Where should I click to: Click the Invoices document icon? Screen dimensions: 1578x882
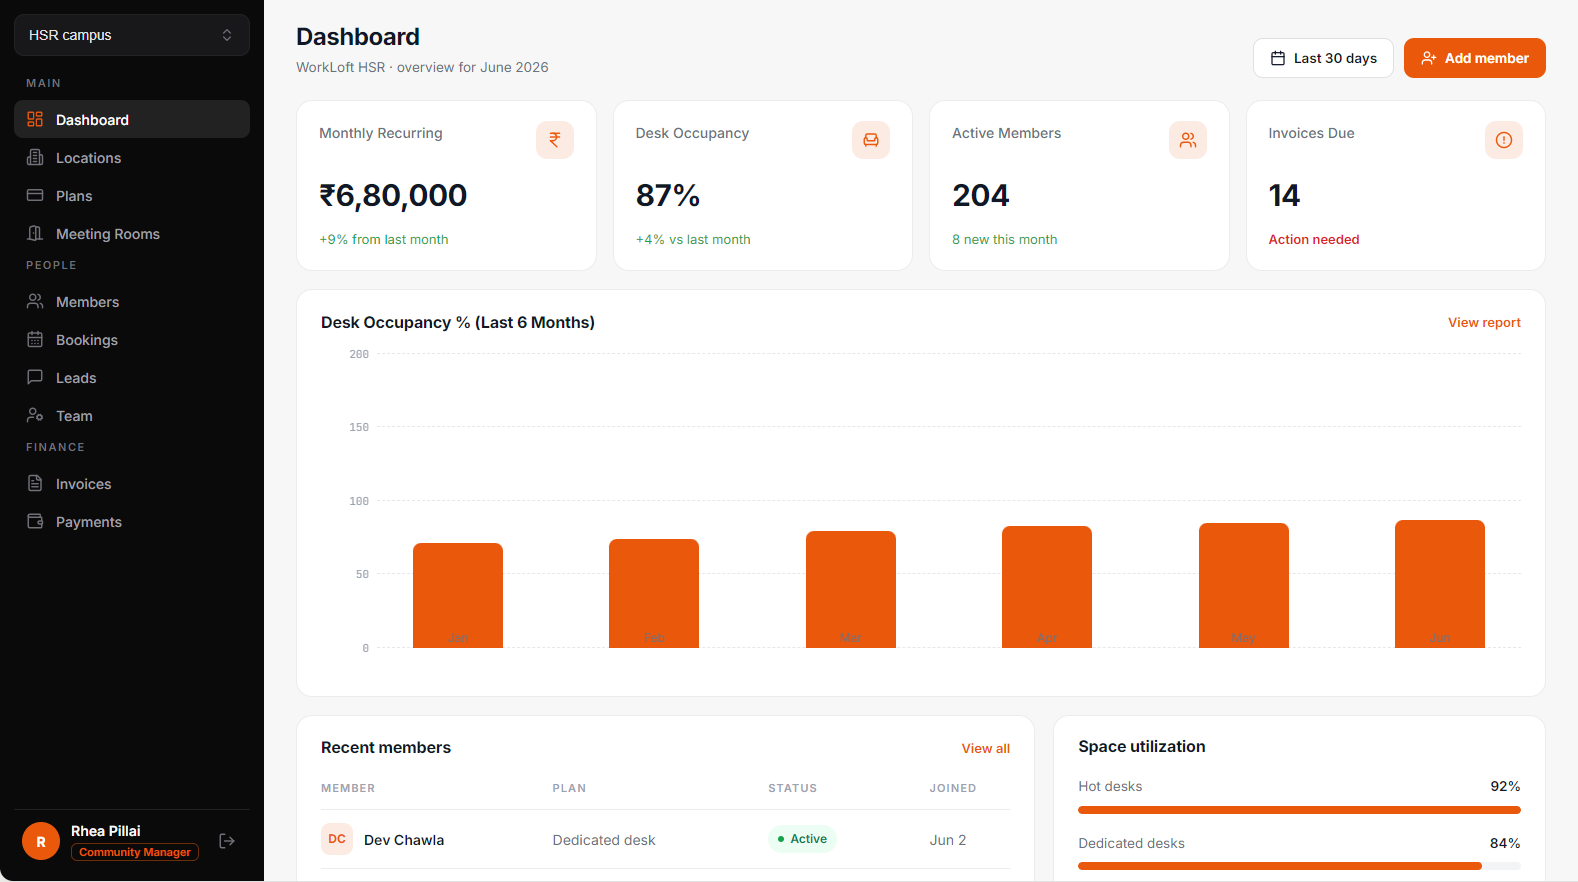point(35,483)
